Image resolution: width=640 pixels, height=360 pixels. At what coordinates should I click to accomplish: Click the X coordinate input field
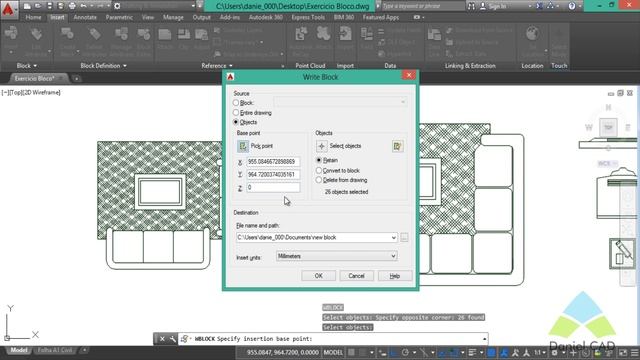tap(273, 162)
